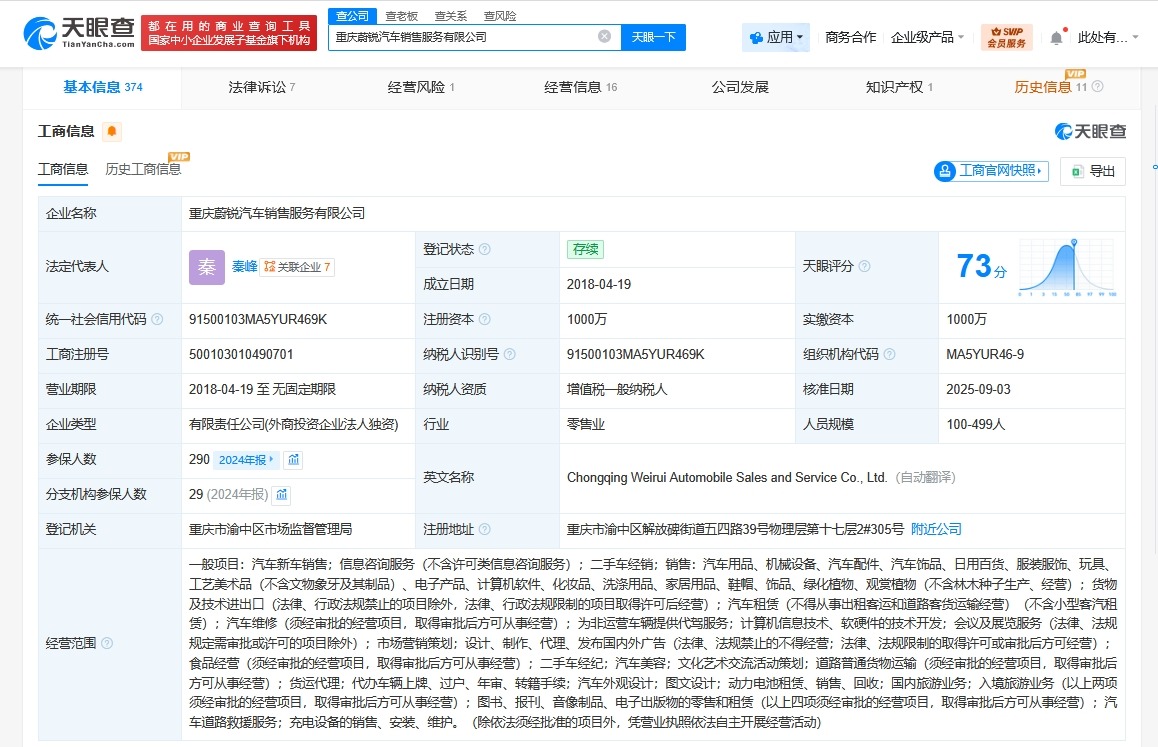Click the Tianyancha logo icon

tap(38, 33)
